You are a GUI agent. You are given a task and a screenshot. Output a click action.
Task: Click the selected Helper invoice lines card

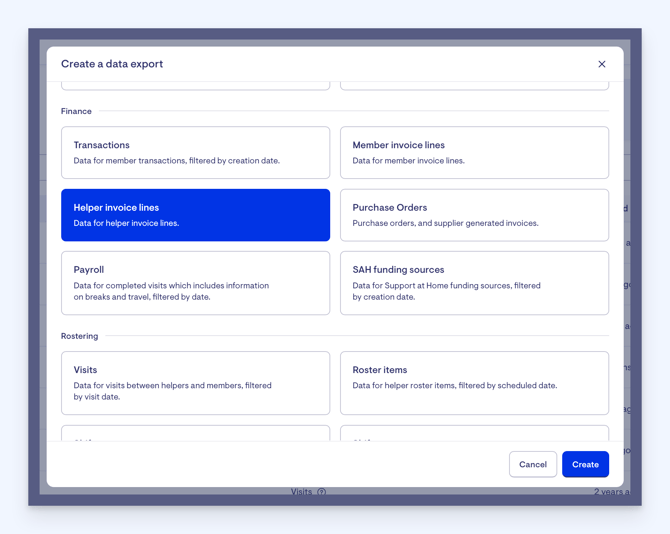195,215
